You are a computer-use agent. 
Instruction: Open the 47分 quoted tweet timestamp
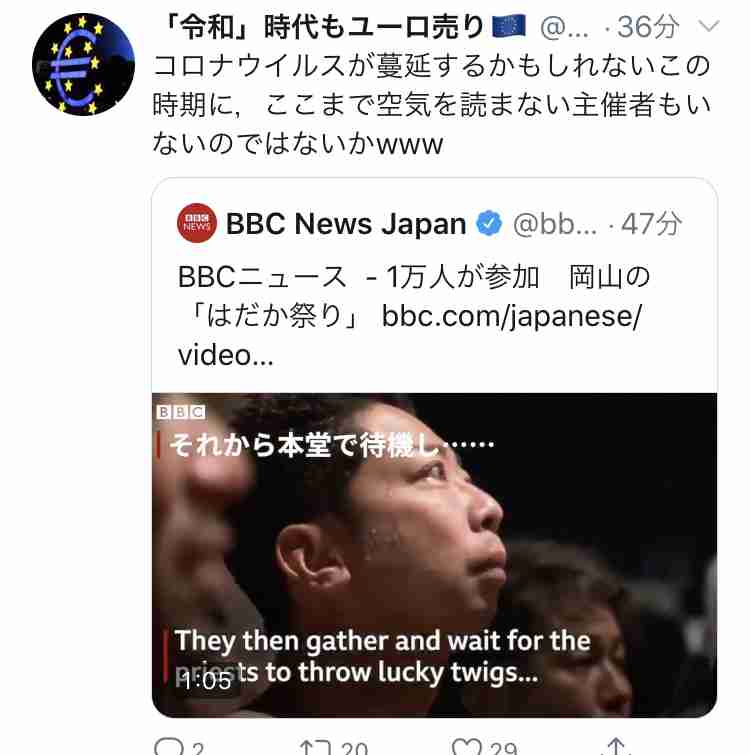tap(652, 224)
